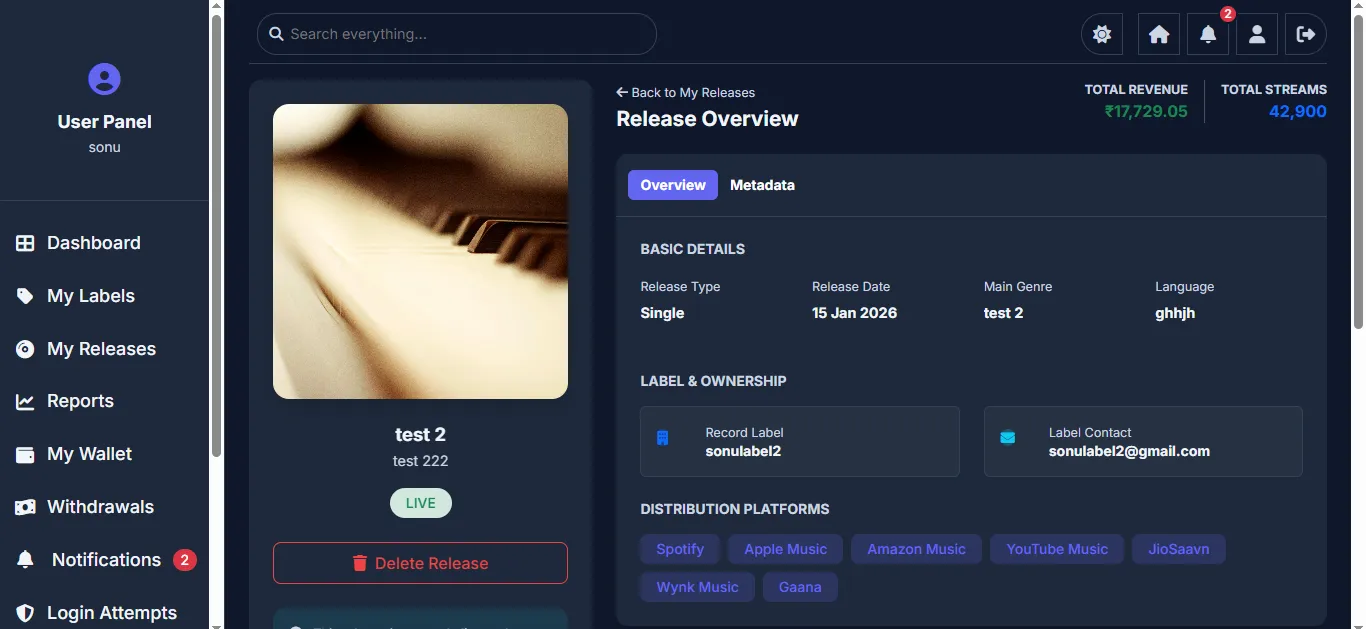Open Dashboard from the sidebar
The image size is (1366, 629).
point(105,243)
